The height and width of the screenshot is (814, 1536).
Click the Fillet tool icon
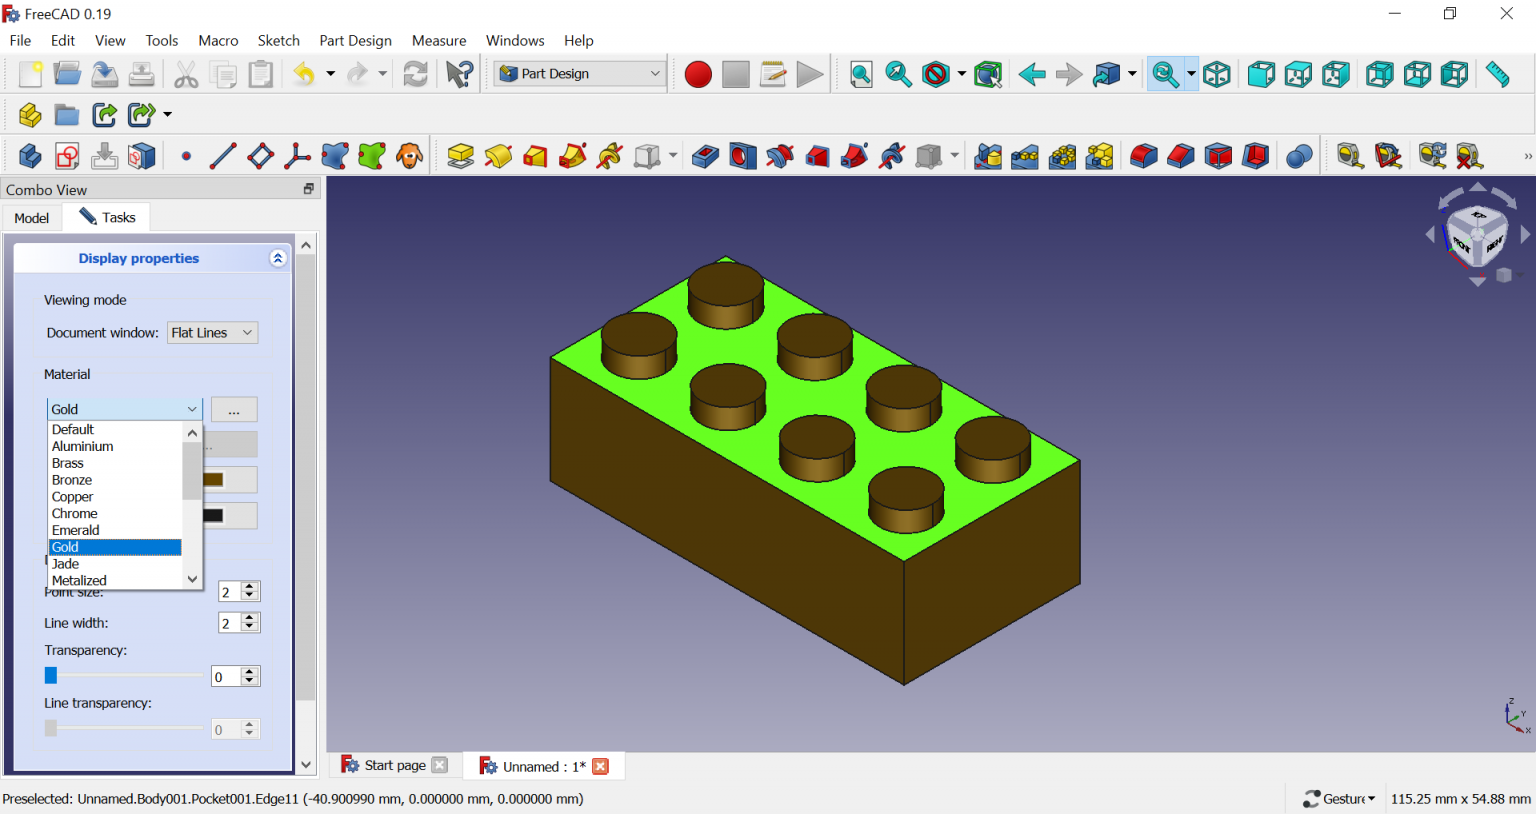click(x=1143, y=157)
